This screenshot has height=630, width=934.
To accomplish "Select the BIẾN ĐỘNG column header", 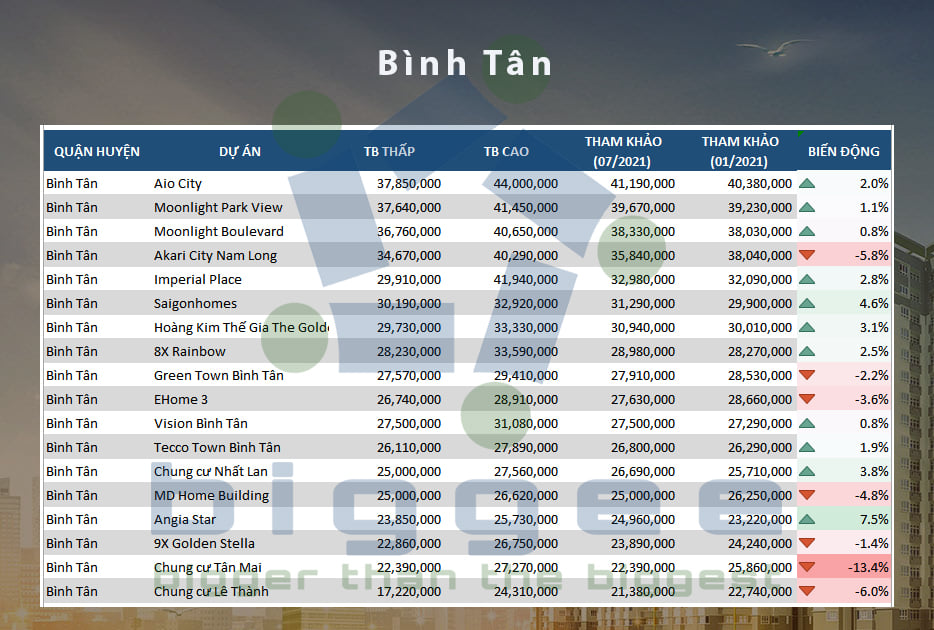I will click(x=845, y=150).
